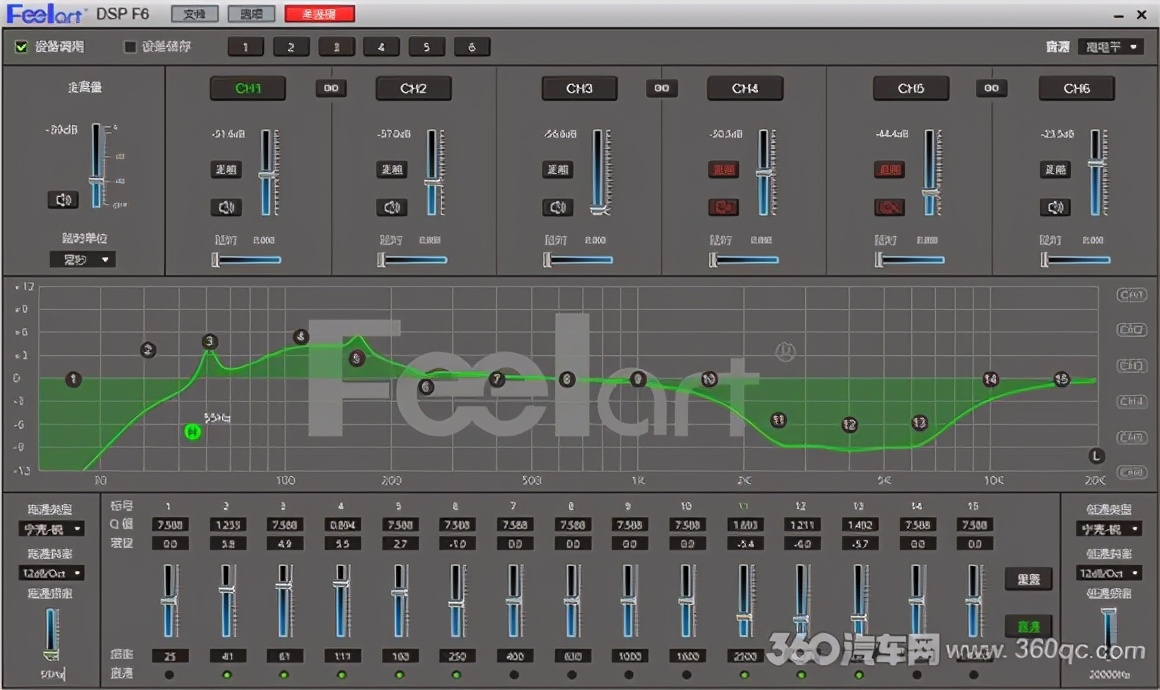The width and height of the screenshot is (1160, 690).
Task: Toggle the link icon between CH1 and CH2
Action: (x=330, y=88)
